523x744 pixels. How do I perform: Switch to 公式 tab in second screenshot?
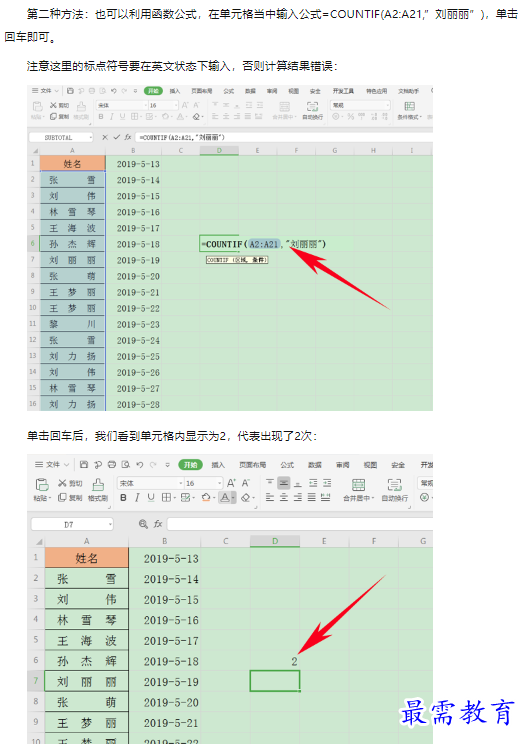[287, 465]
